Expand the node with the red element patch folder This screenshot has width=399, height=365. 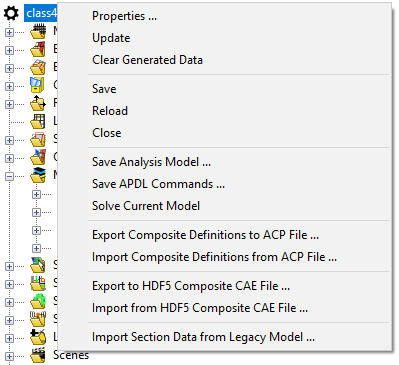click(x=9, y=50)
